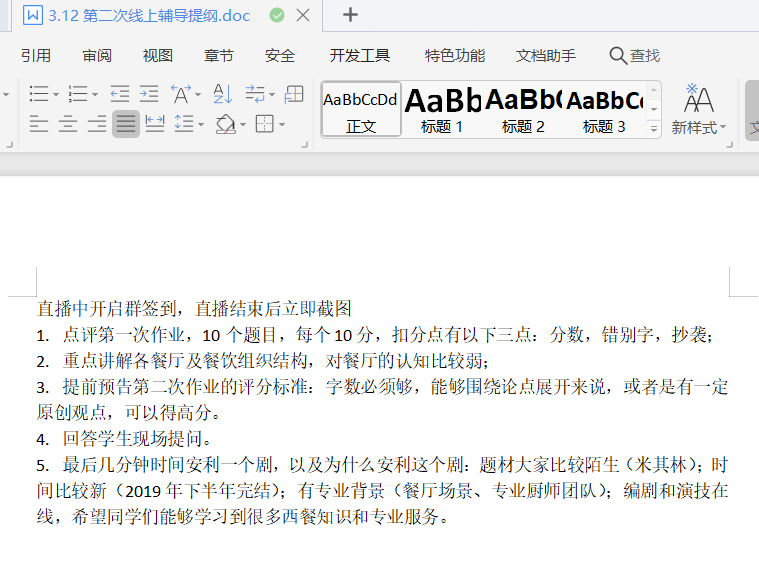Open the 引用 tab
Image resolution: width=759 pixels, height=581 pixels.
click(36, 56)
